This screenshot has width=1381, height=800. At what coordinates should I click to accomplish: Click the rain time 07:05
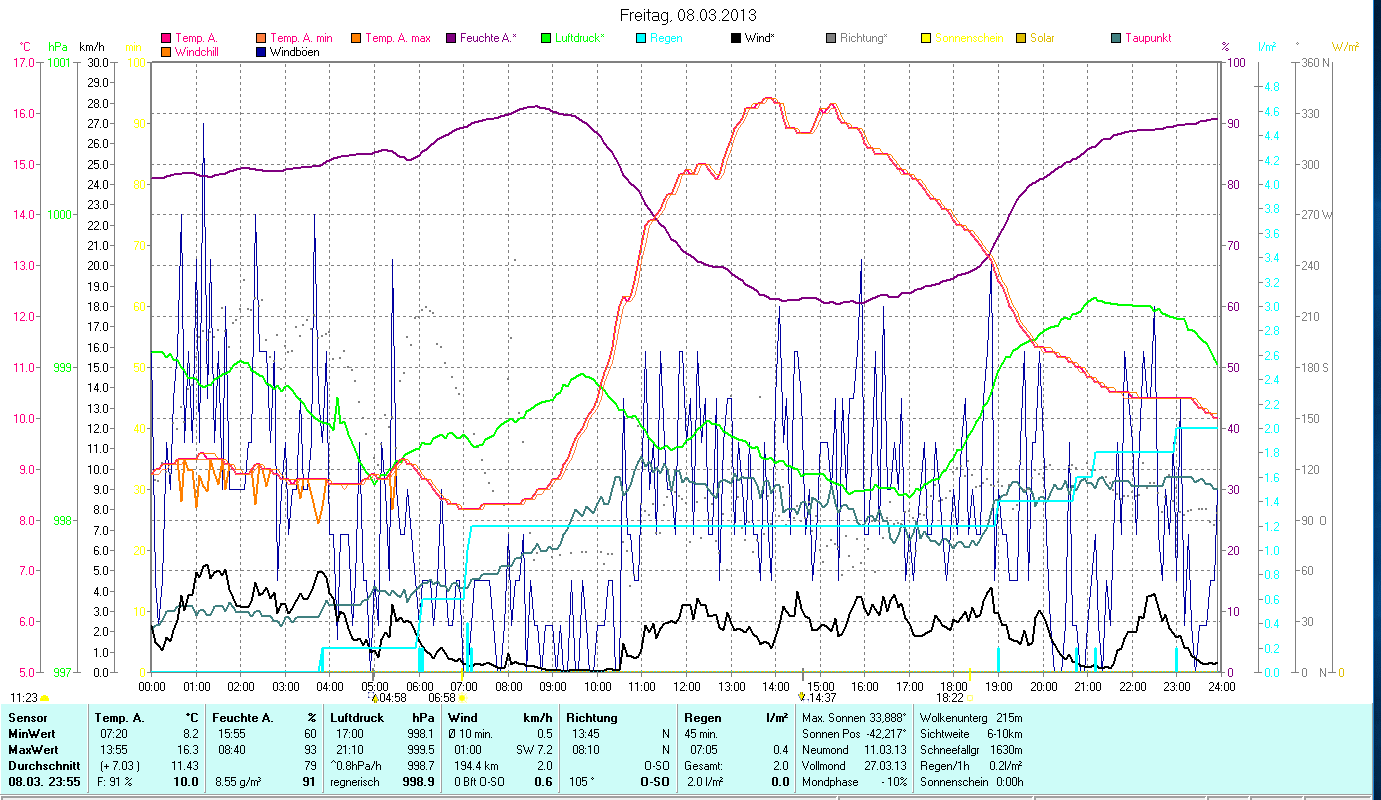tap(705, 750)
